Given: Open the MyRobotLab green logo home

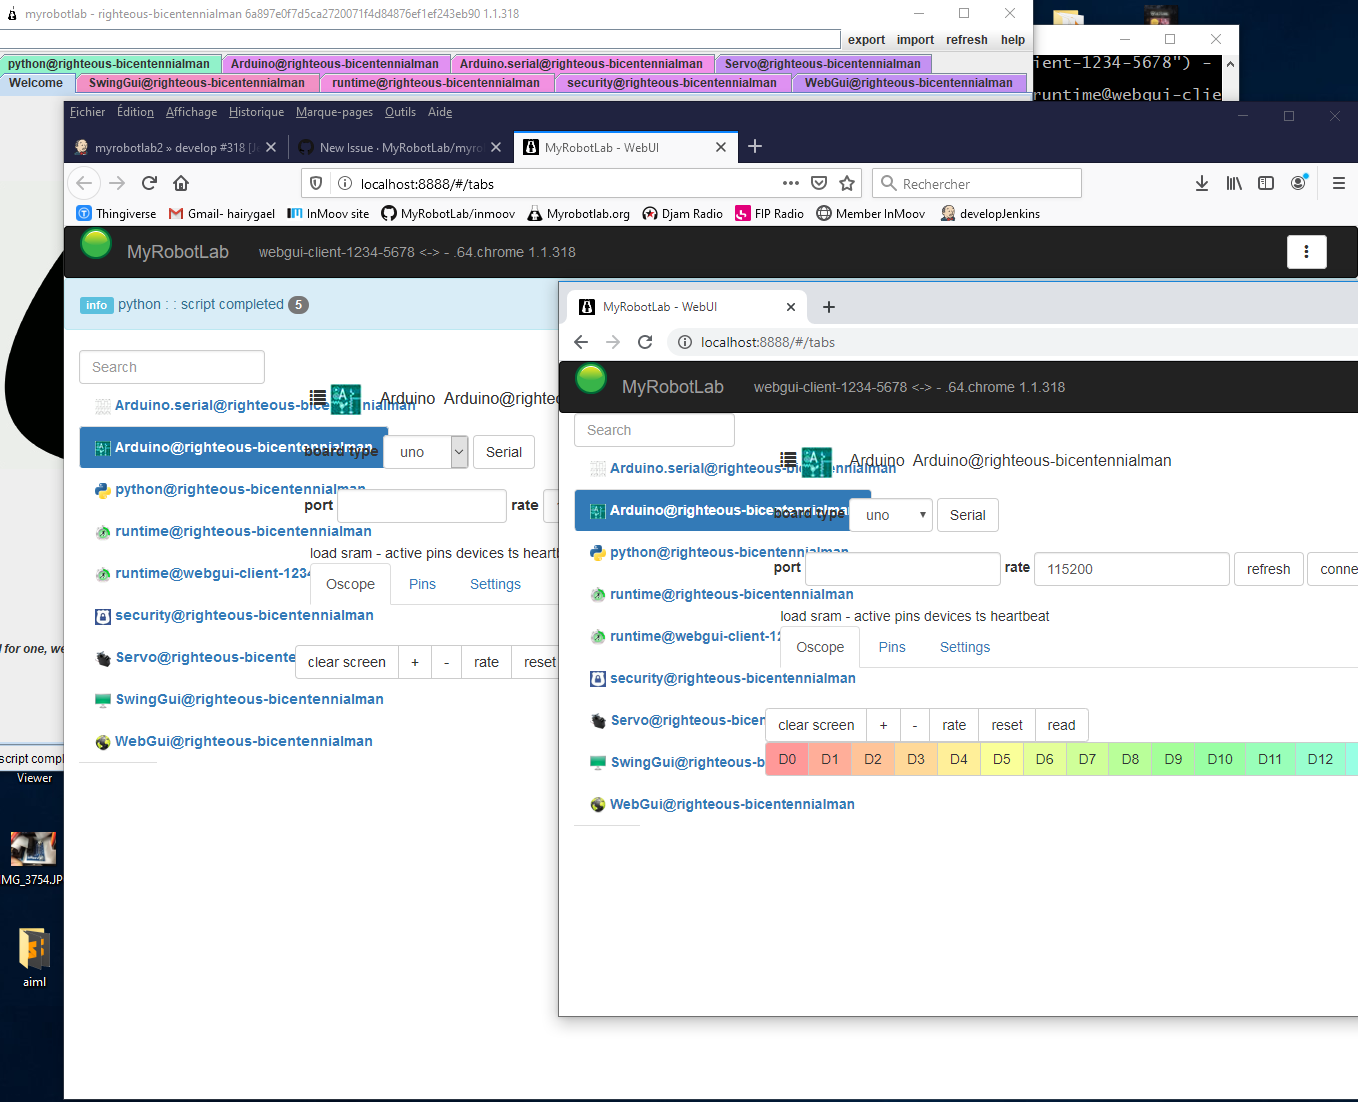Looking at the screenshot, I should pyautogui.click(x=591, y=379).
